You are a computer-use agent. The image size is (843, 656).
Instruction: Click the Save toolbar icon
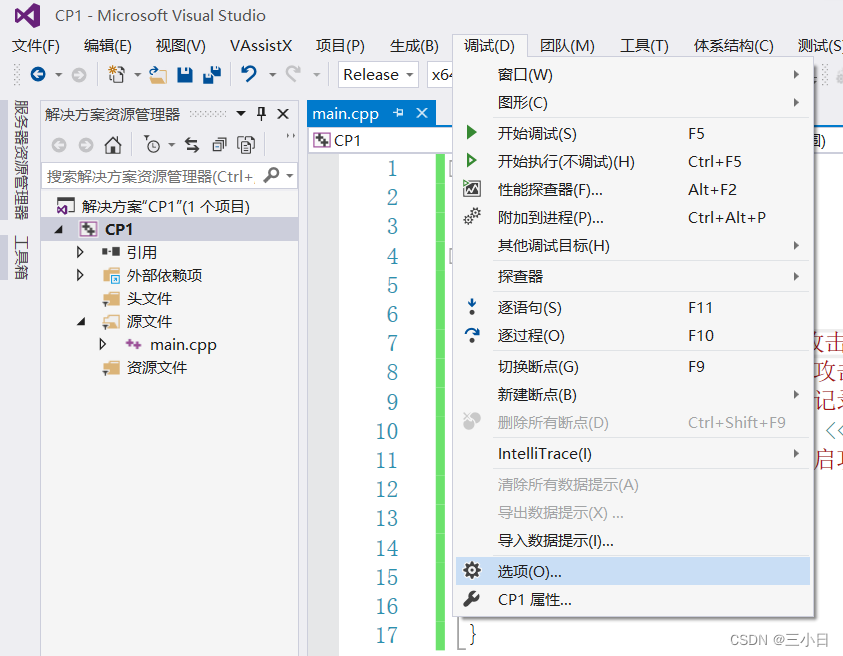[185, 73]
